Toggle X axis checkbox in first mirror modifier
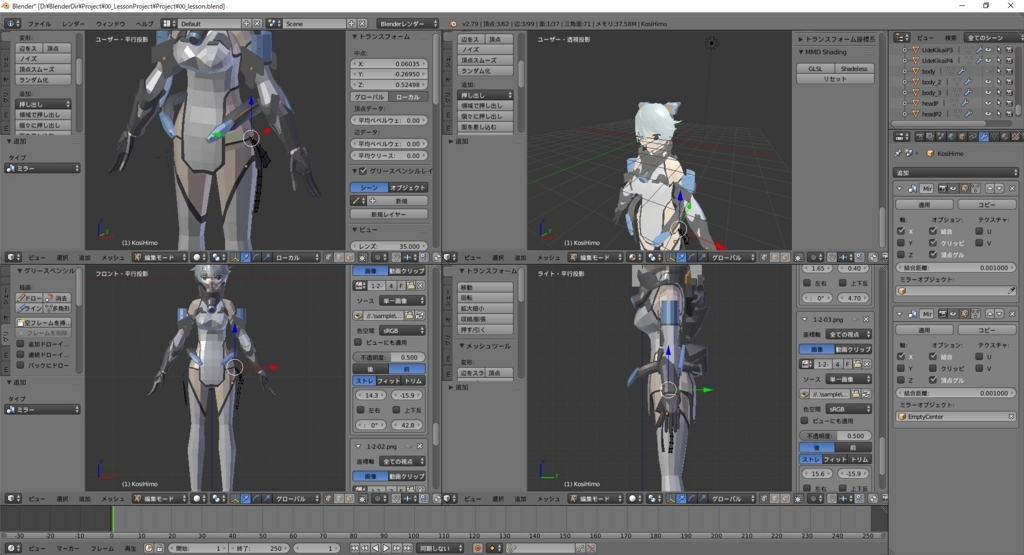The image size is (1024, 555). [901, 231]
